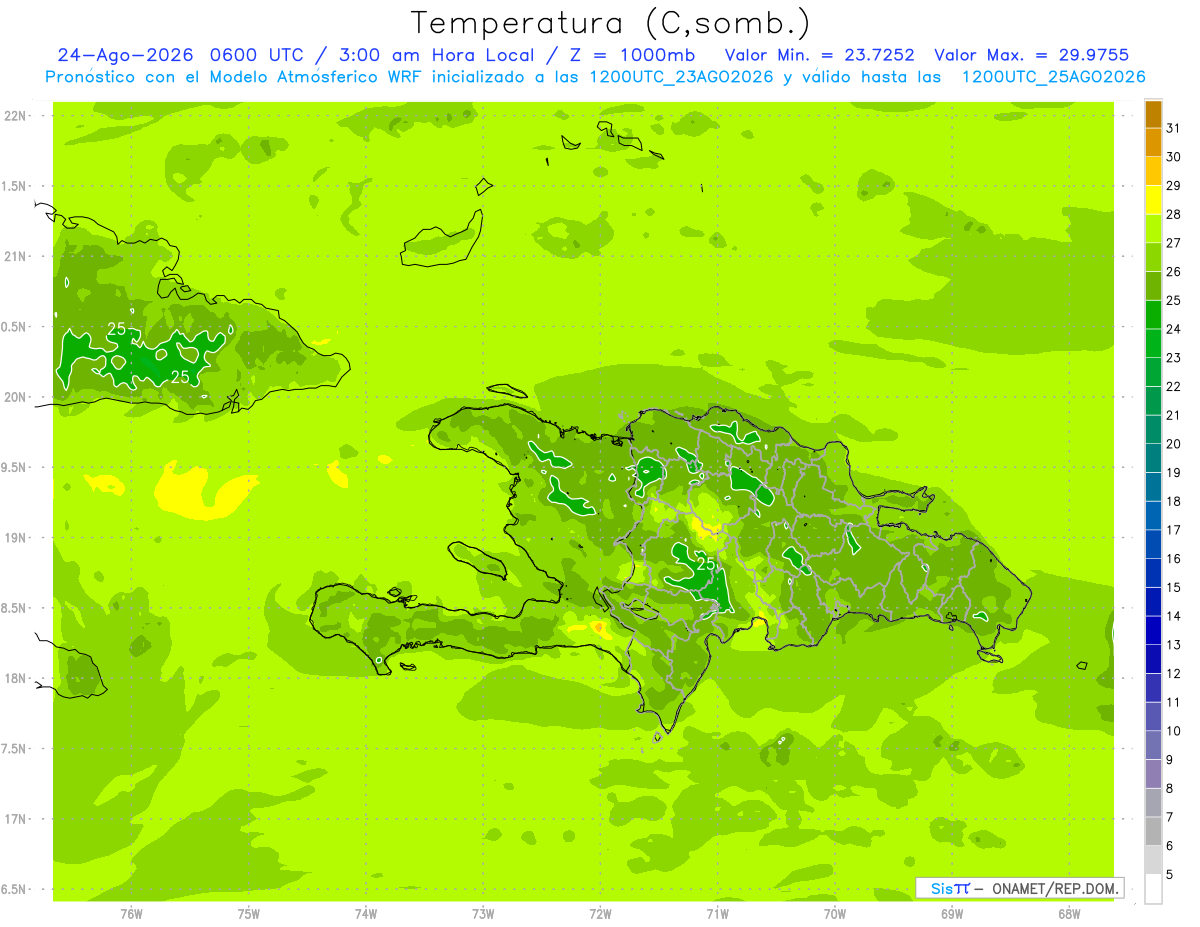Click the '20N' latitude label
The image size is (1200, 927).
click(x=15, y=397)
